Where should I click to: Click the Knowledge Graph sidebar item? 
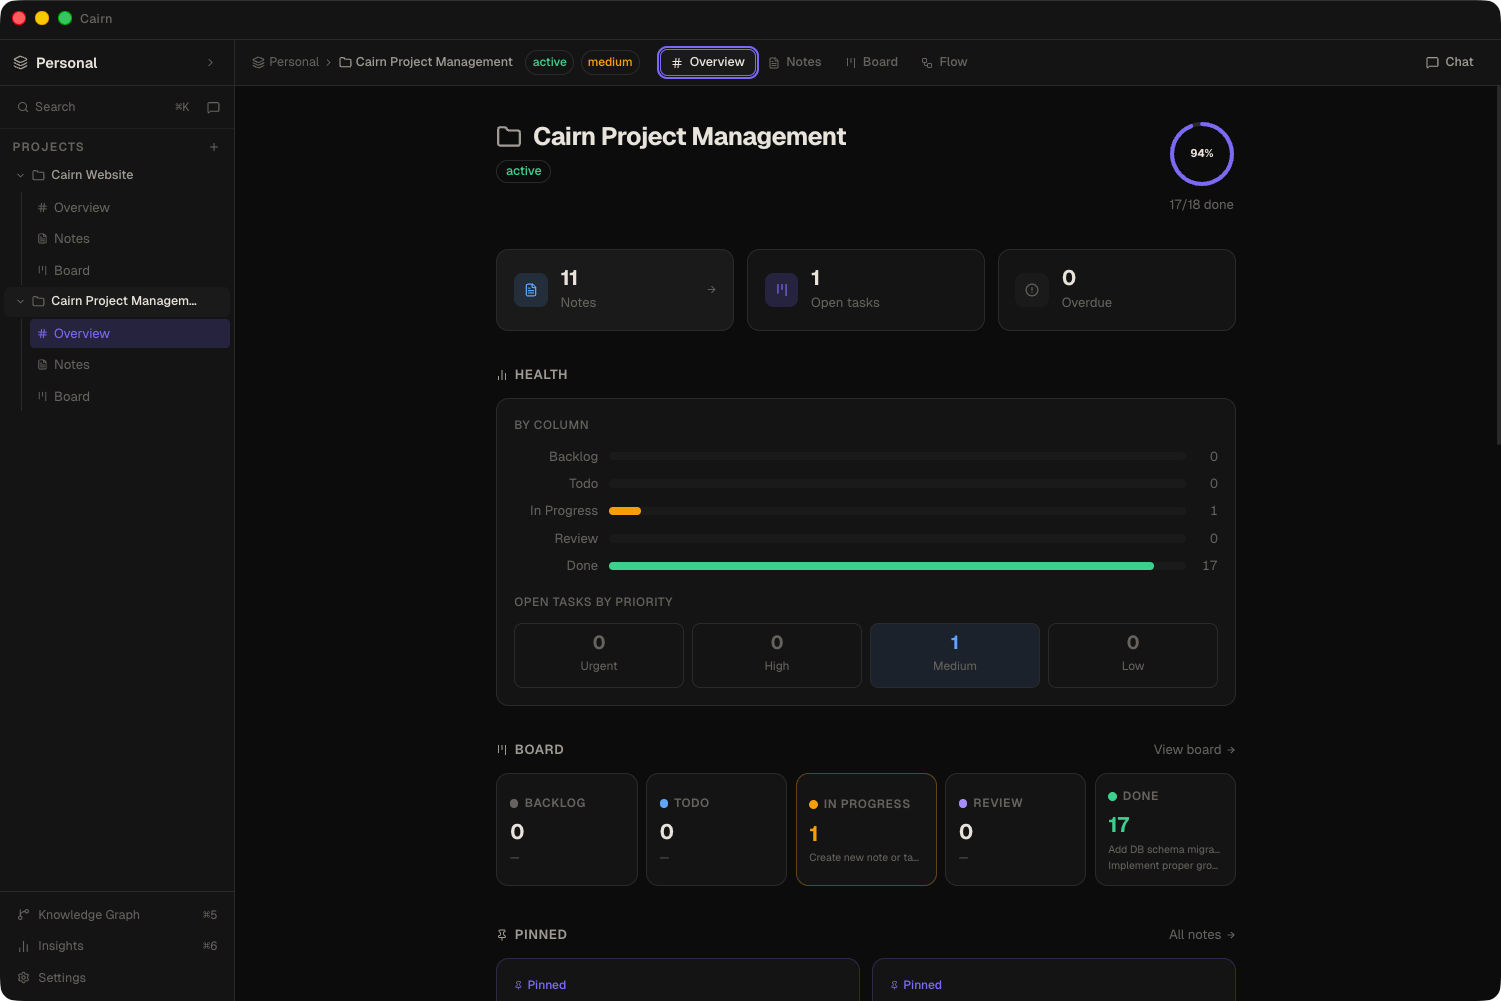(x=117, y=915)
